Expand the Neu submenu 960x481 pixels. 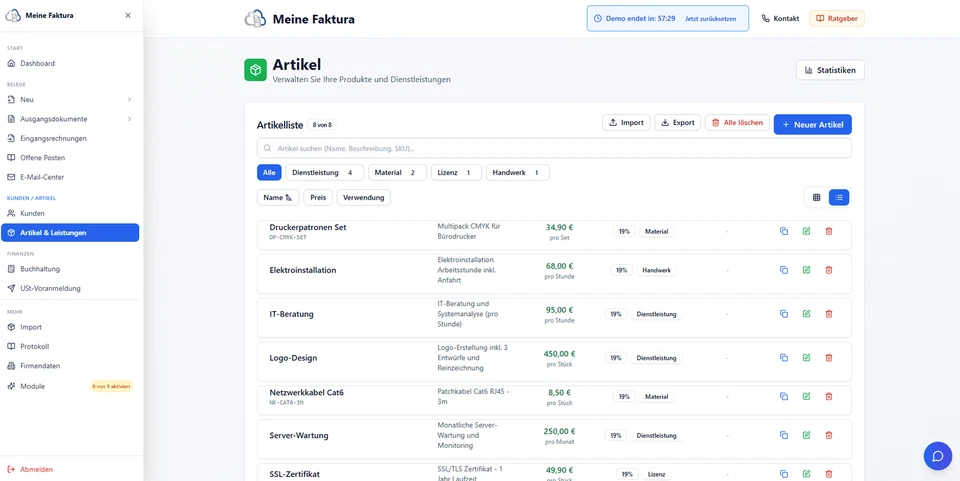pos(129,99)
